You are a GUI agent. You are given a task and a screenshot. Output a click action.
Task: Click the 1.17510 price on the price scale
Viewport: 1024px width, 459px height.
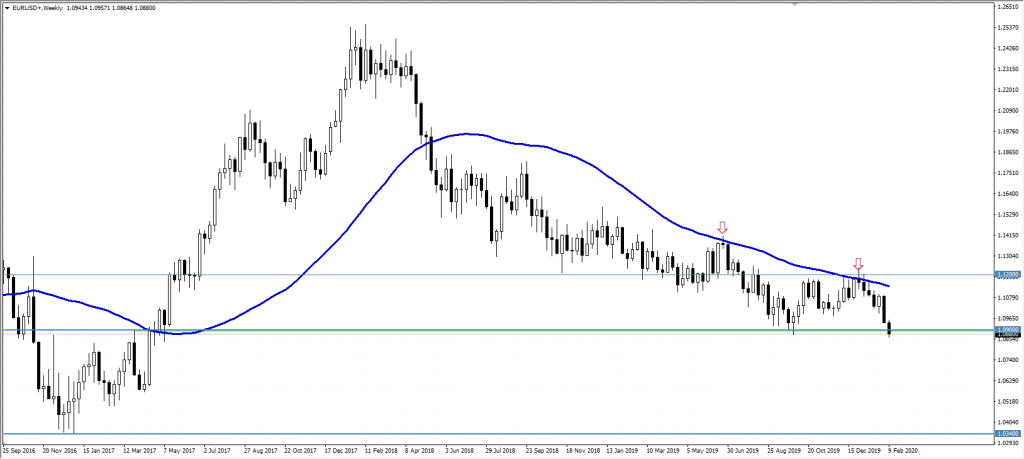tap(1008, 173)
